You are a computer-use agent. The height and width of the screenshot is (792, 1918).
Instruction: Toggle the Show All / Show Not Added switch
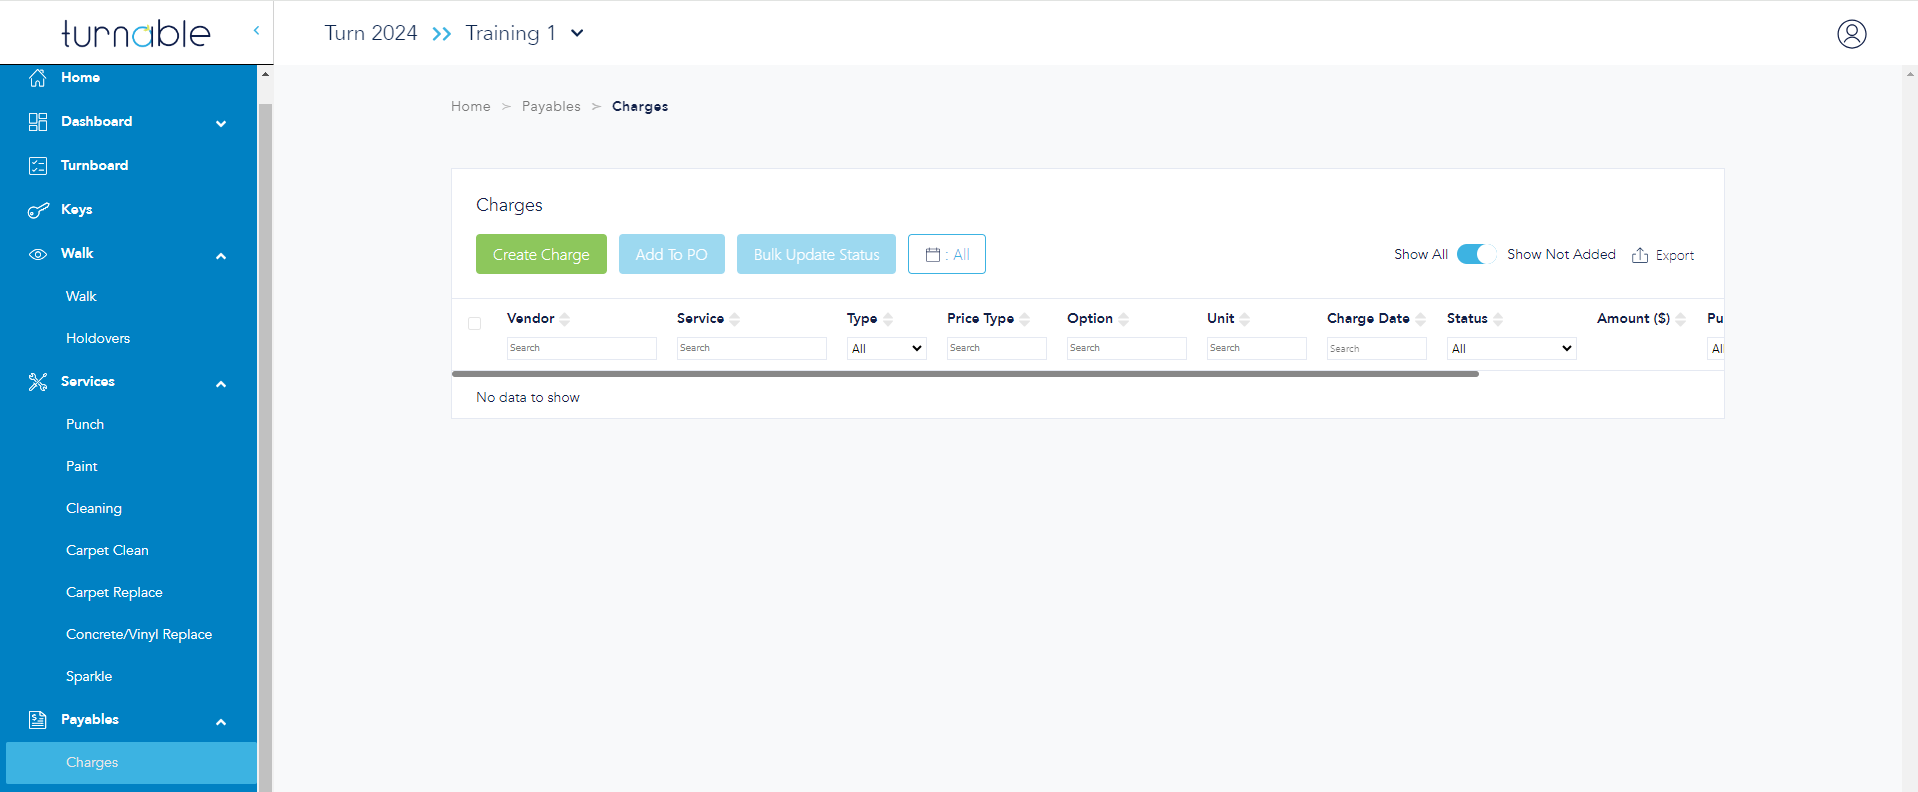tap(1476, 254)
